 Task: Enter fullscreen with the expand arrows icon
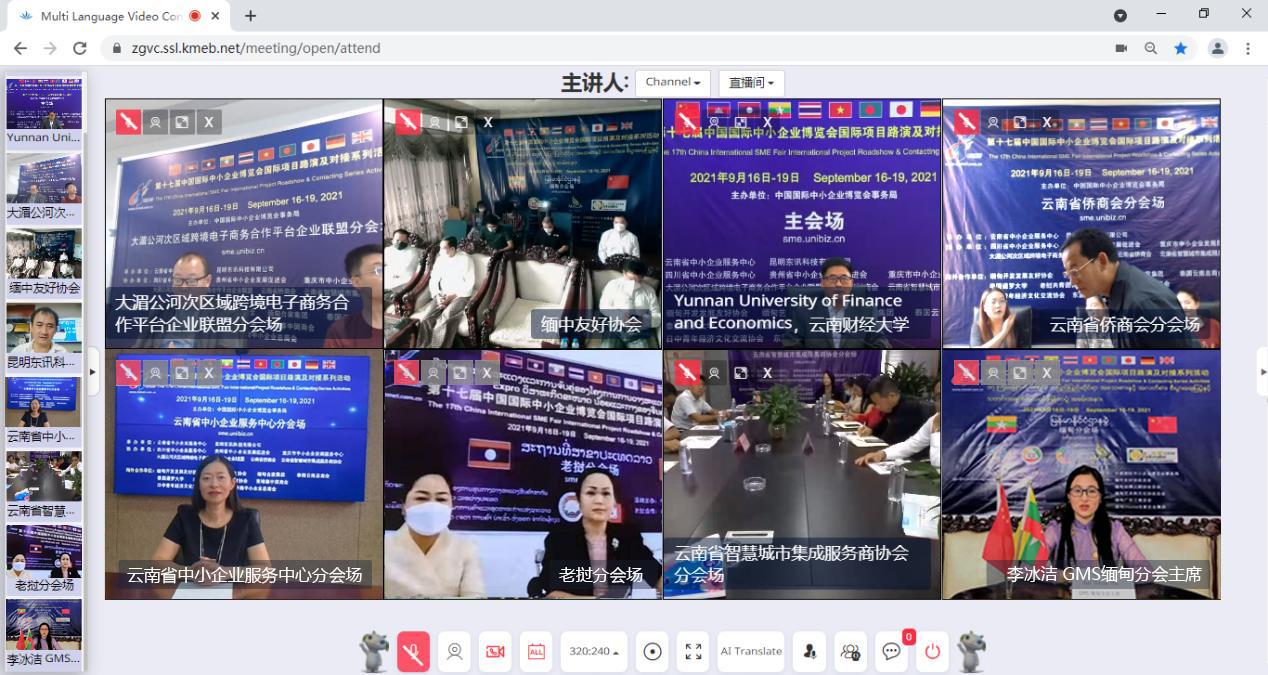[x=693, y=651]
